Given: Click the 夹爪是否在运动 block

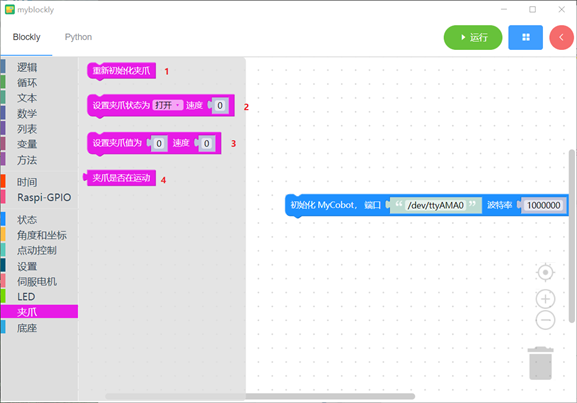Looking at the screenshot, I should point(120,178).
